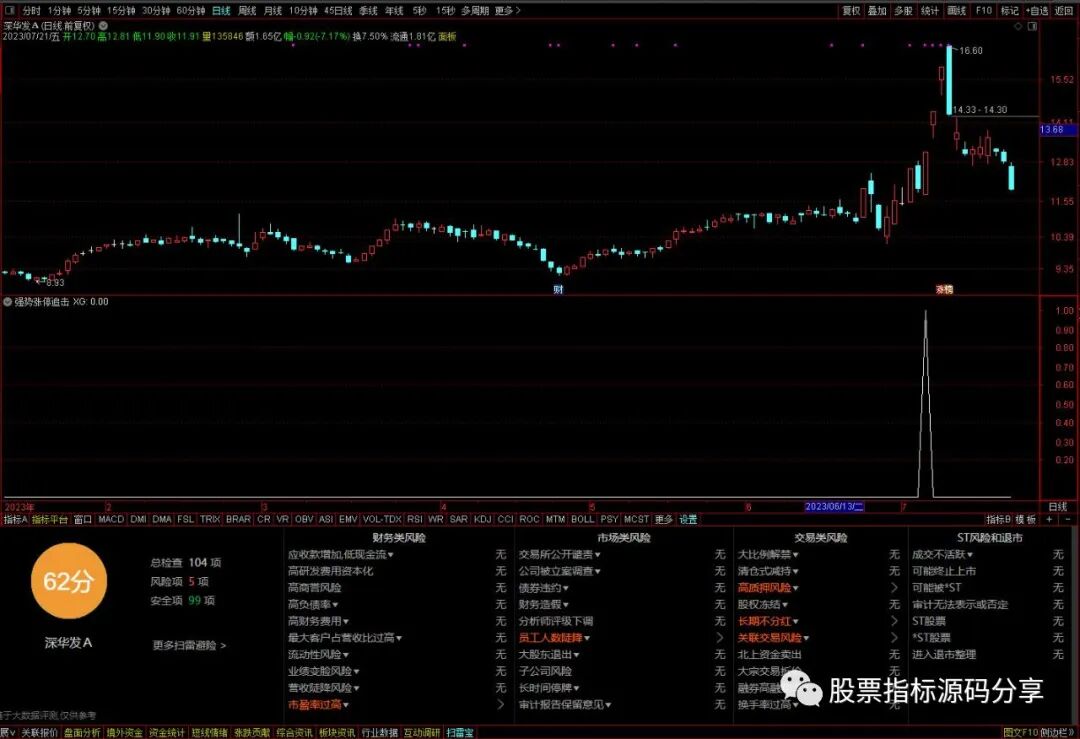Open the 扫雷宝 bottom tab
1080x739 pixels.
459,733
